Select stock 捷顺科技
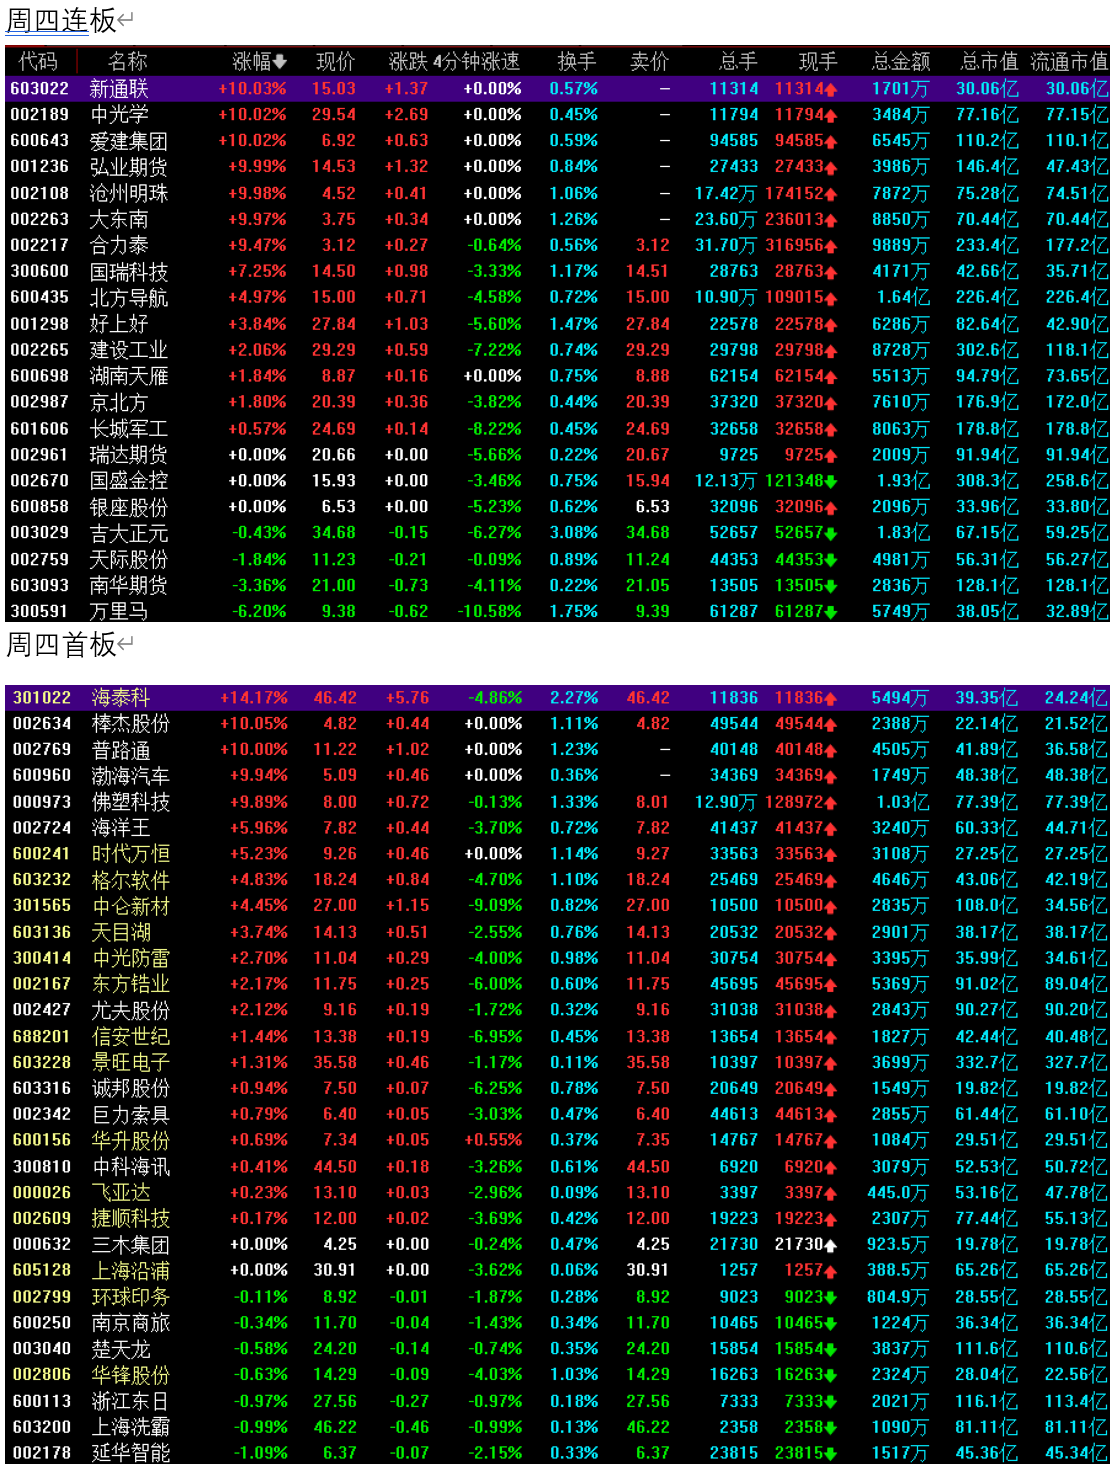1110x1464 pixels. pyautogui.click(x=130, y=1220)
